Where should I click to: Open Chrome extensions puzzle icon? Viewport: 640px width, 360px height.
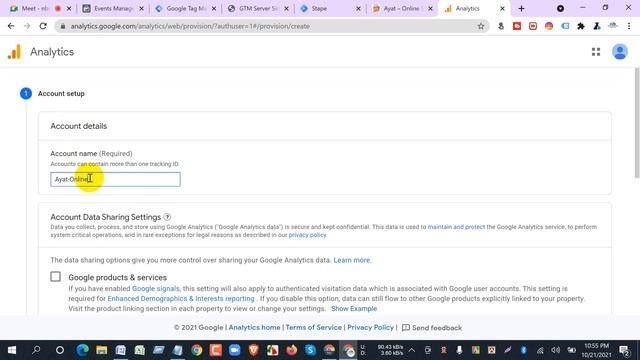click(x=581, y=26)
